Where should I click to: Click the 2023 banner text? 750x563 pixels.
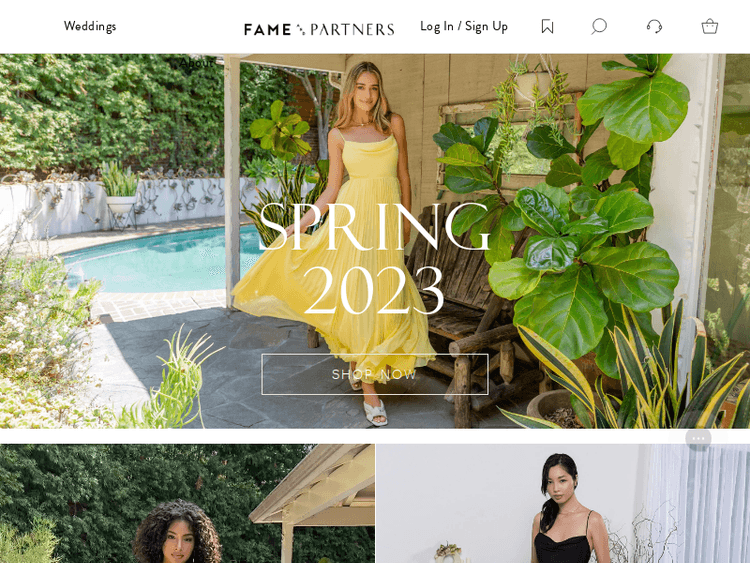374,291
